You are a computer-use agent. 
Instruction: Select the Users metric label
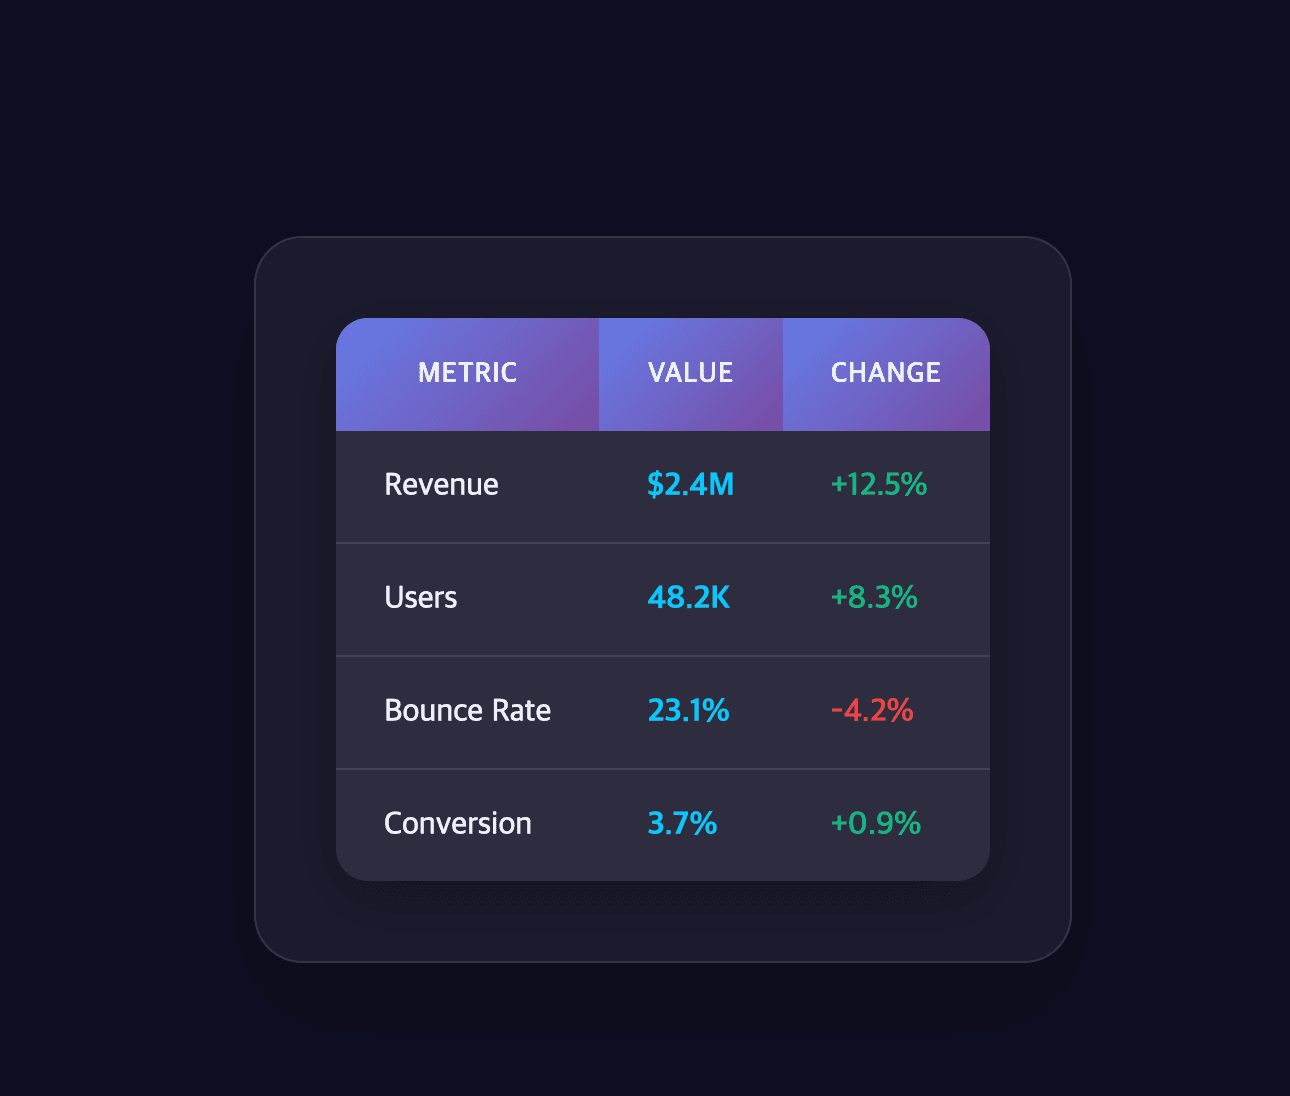(x=420, y=598)
